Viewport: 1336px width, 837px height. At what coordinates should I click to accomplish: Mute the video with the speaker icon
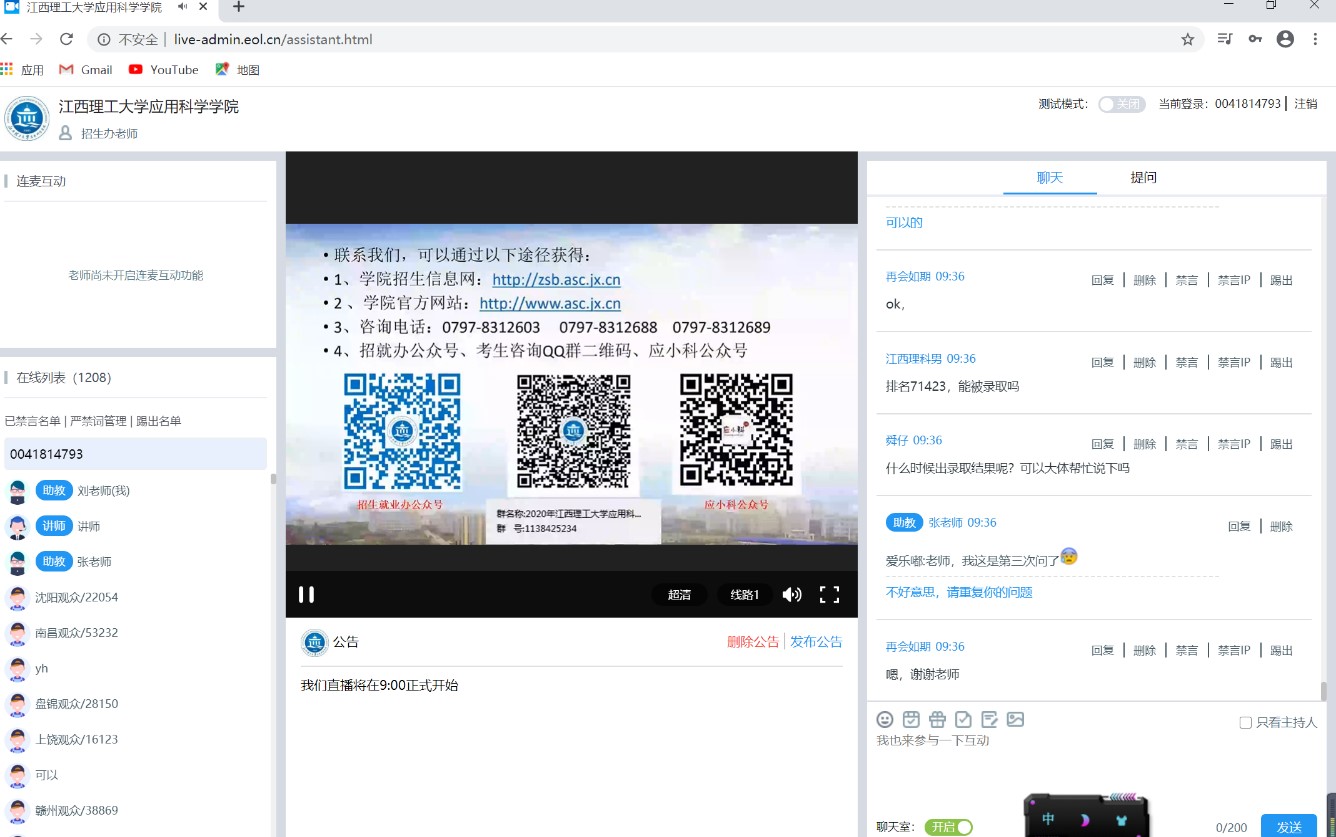792,594
